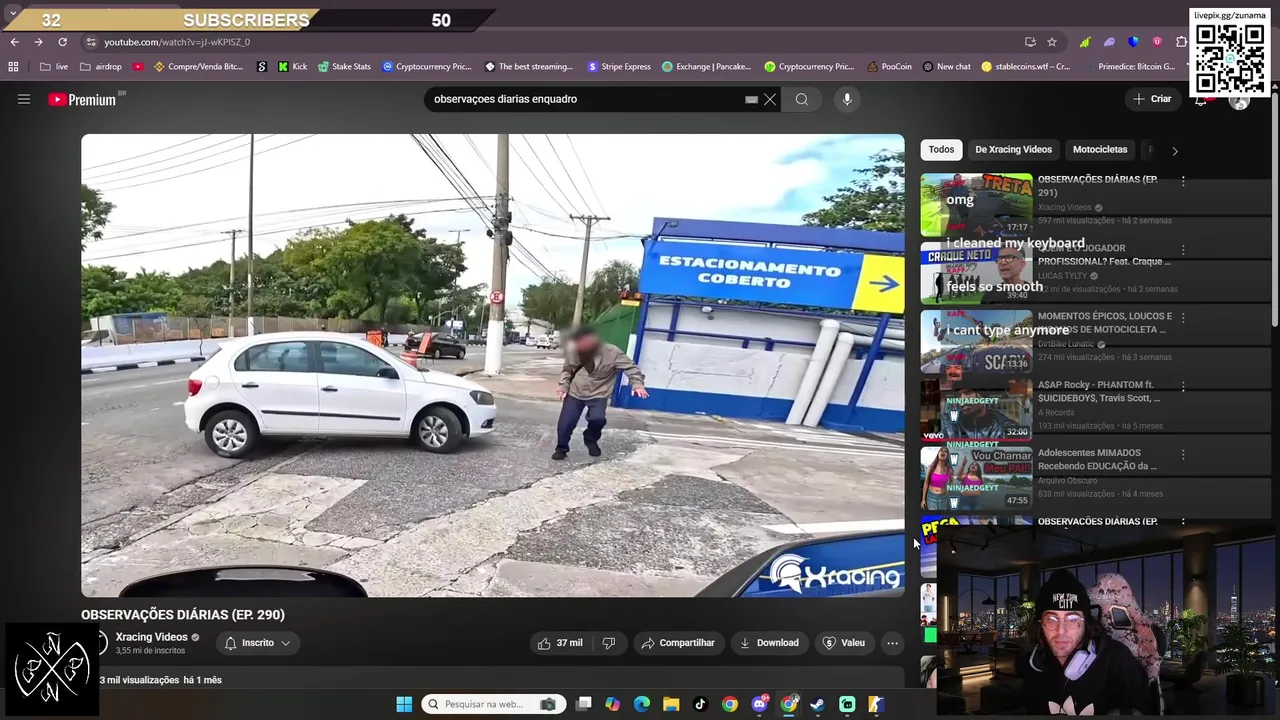Open File Explorer from taskbar

(x=671, y=704)
